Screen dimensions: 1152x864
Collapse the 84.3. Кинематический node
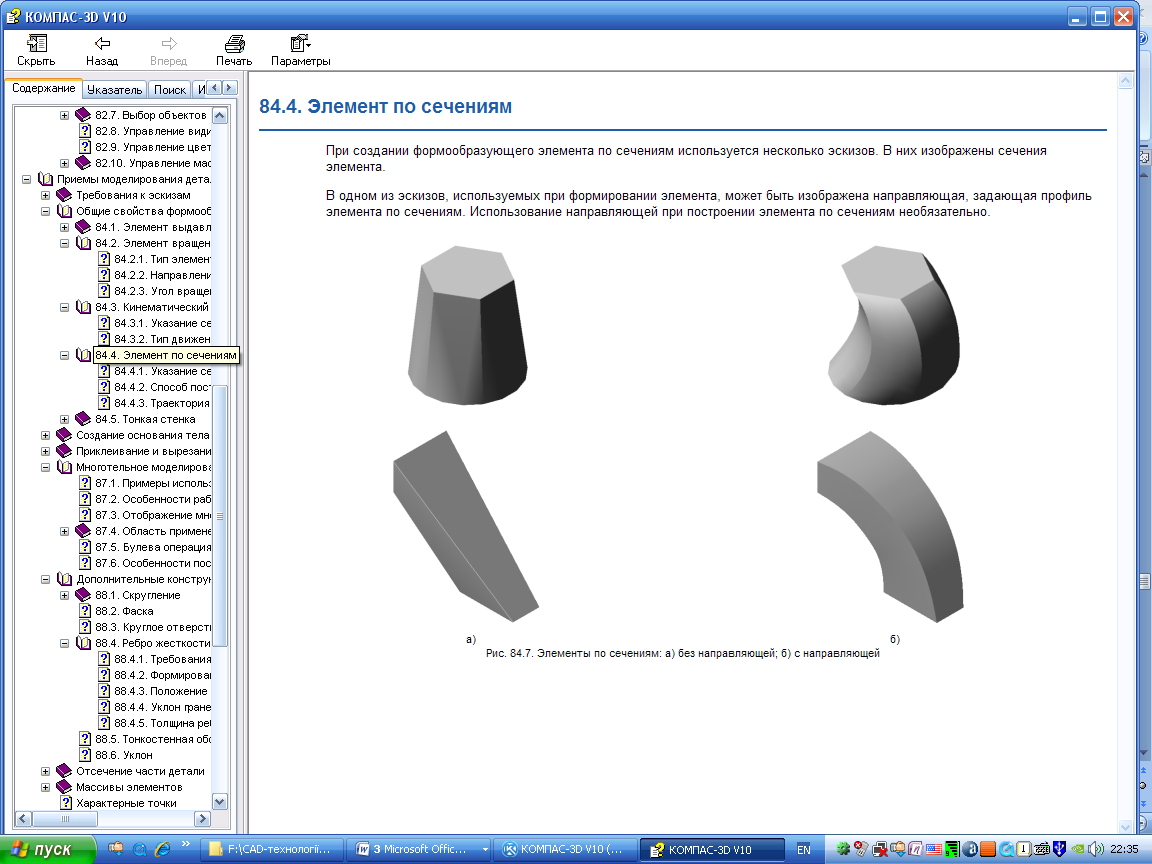65,308
